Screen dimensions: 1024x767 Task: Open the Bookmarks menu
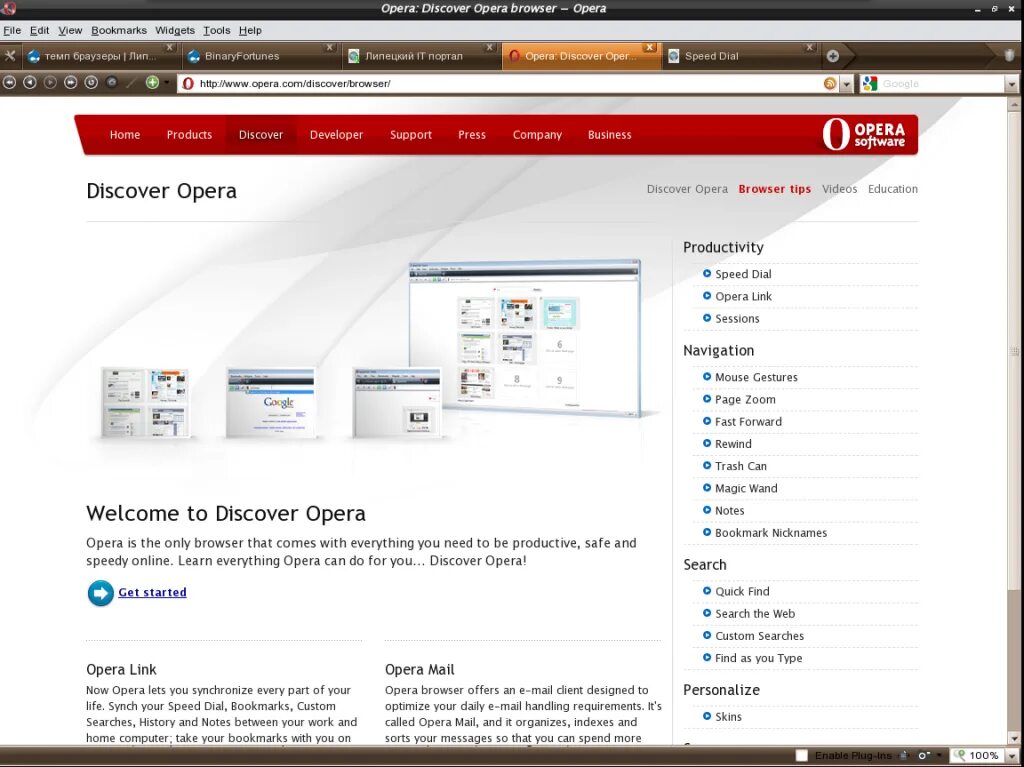119,30
